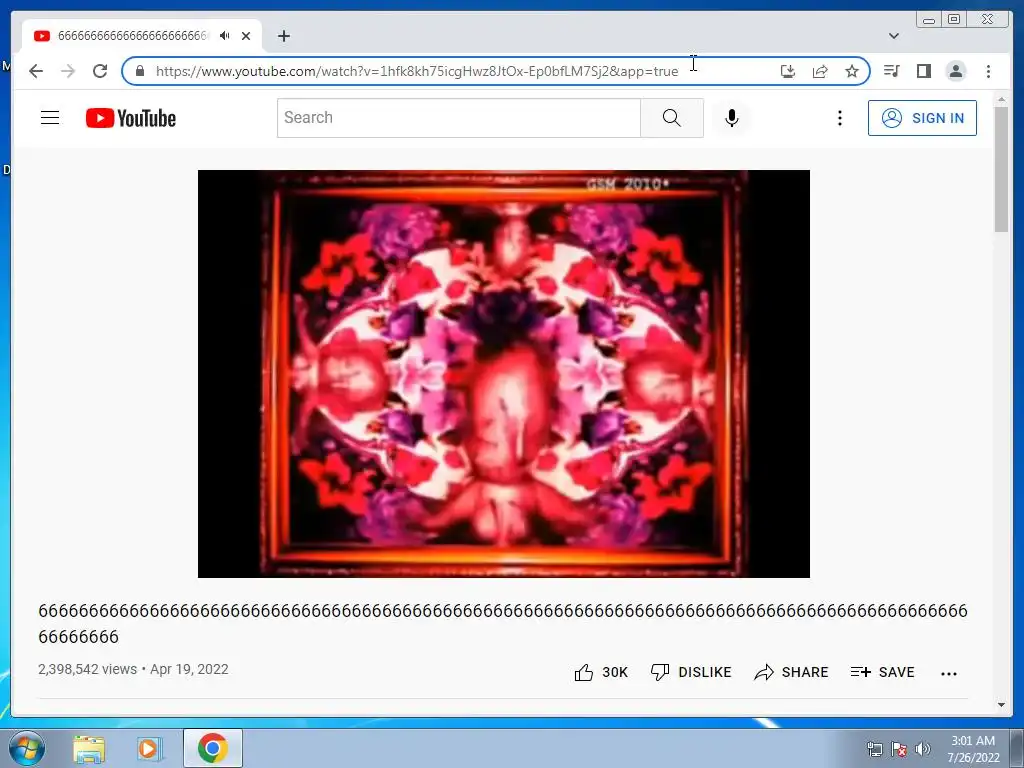Click the address bar URL
Viewport: 1024px width, 768px height.
(x=417, y=71)
